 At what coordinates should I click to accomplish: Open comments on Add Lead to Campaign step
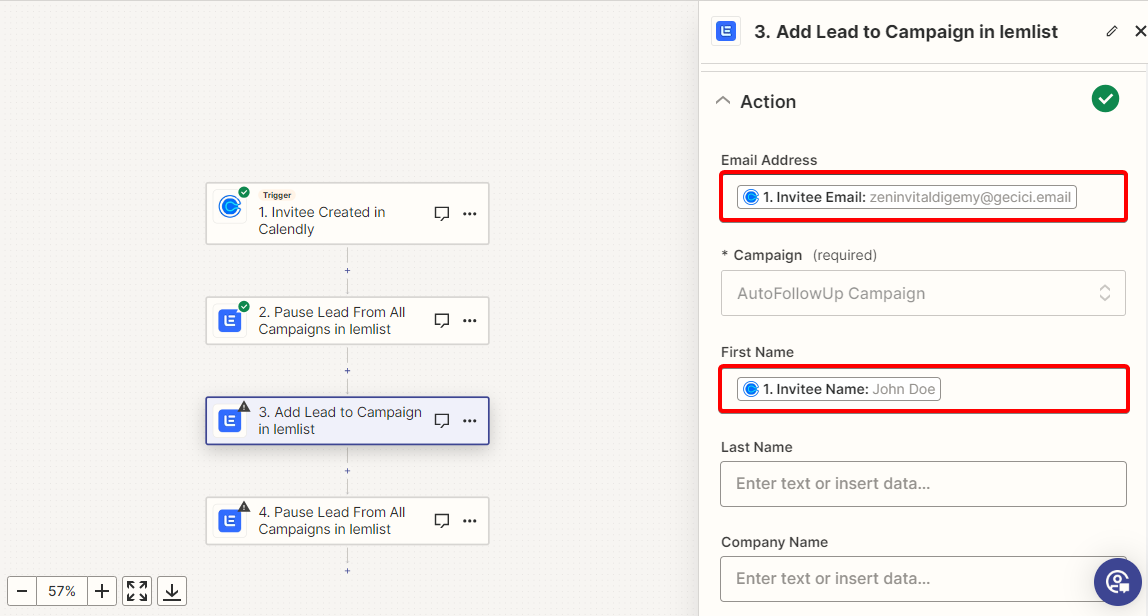[x=441, y=420]
